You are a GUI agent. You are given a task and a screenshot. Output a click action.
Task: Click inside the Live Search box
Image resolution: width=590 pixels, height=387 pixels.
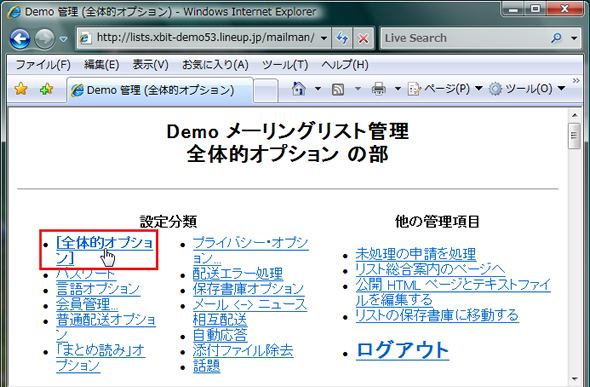[x=465, y=38]
